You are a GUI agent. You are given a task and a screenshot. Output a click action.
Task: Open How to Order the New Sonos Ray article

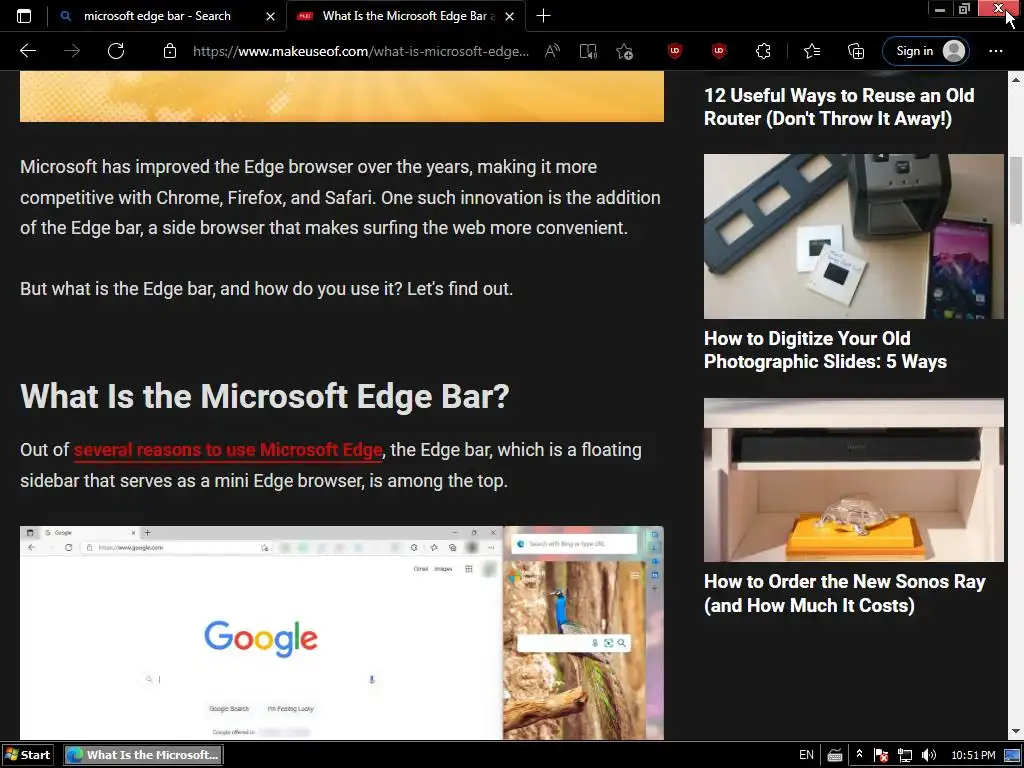click(x=844, y=594)
